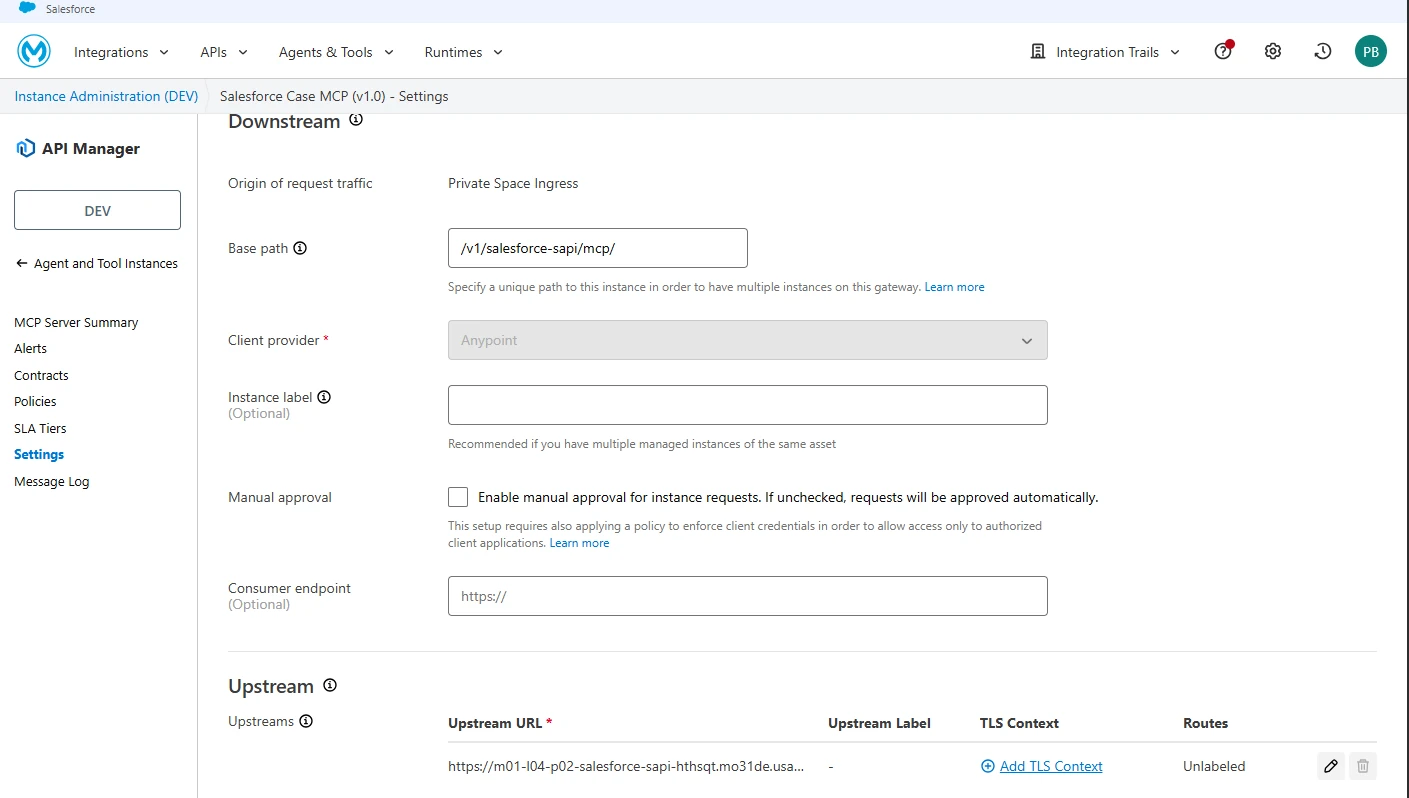Click the Consumer endpoint input field

coord(748,596)
